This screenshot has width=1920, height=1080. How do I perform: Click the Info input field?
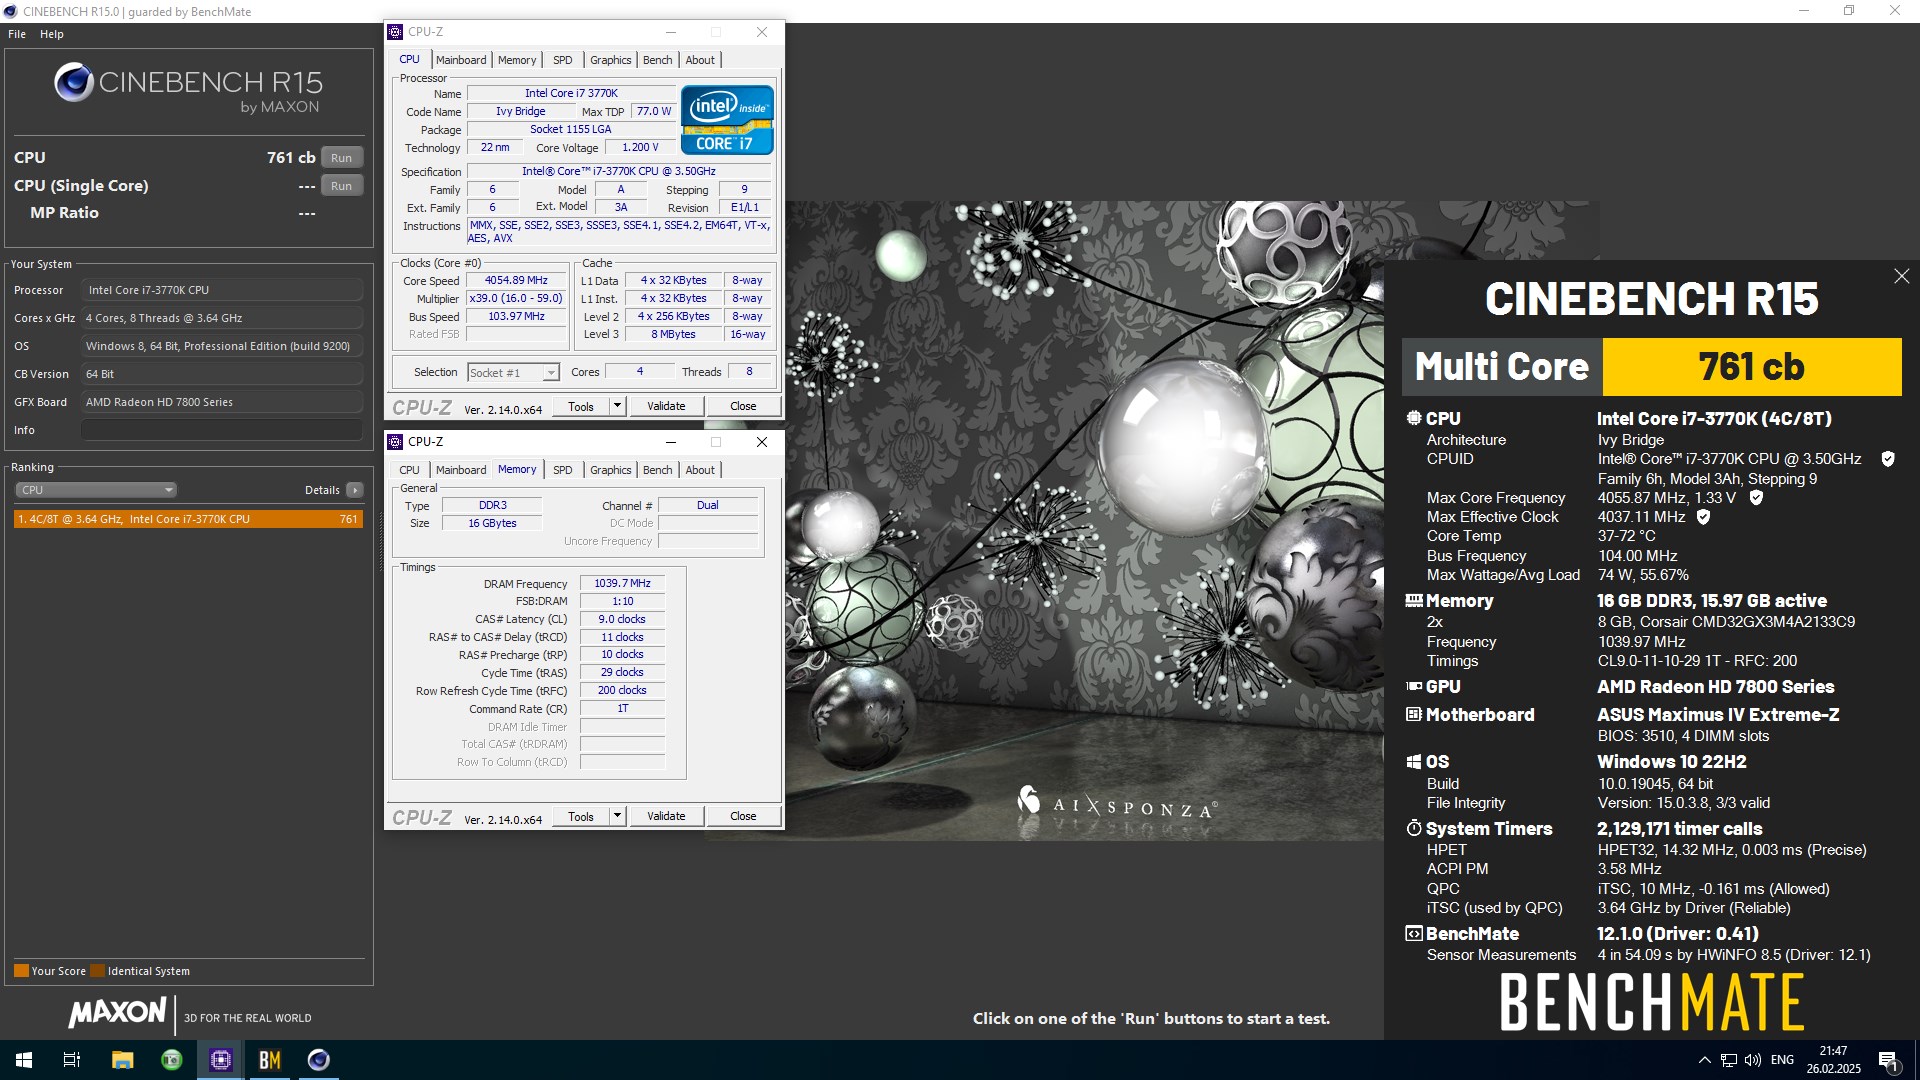[221, 430]
